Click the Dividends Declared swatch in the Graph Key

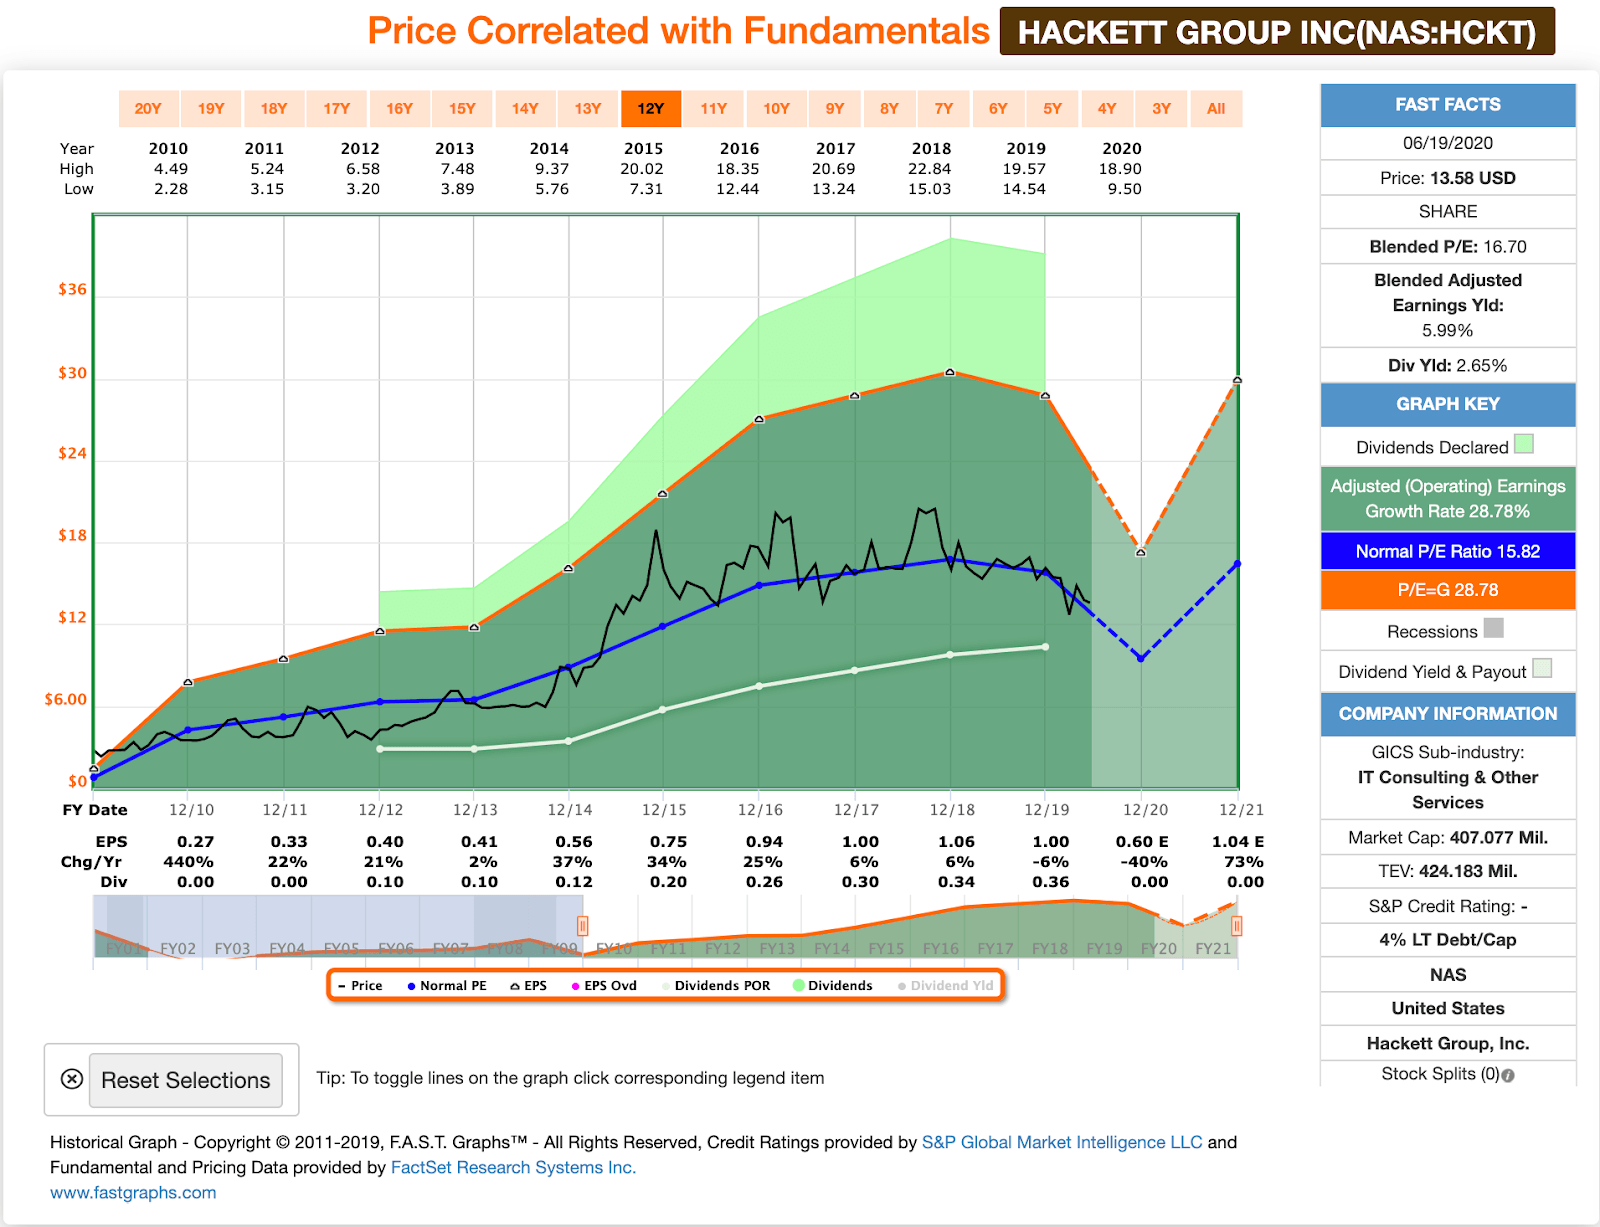pos(1523,444)
